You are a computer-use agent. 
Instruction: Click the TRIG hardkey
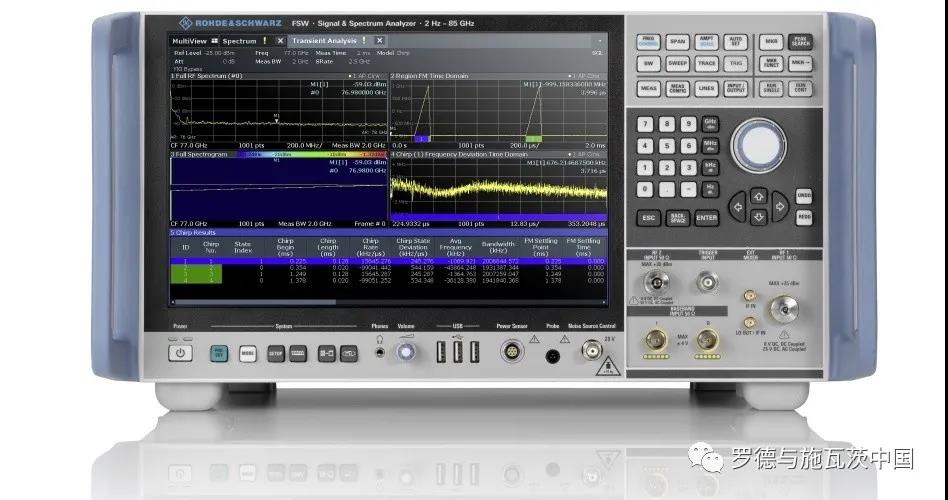pyautogui.click(x=735, y=63)
